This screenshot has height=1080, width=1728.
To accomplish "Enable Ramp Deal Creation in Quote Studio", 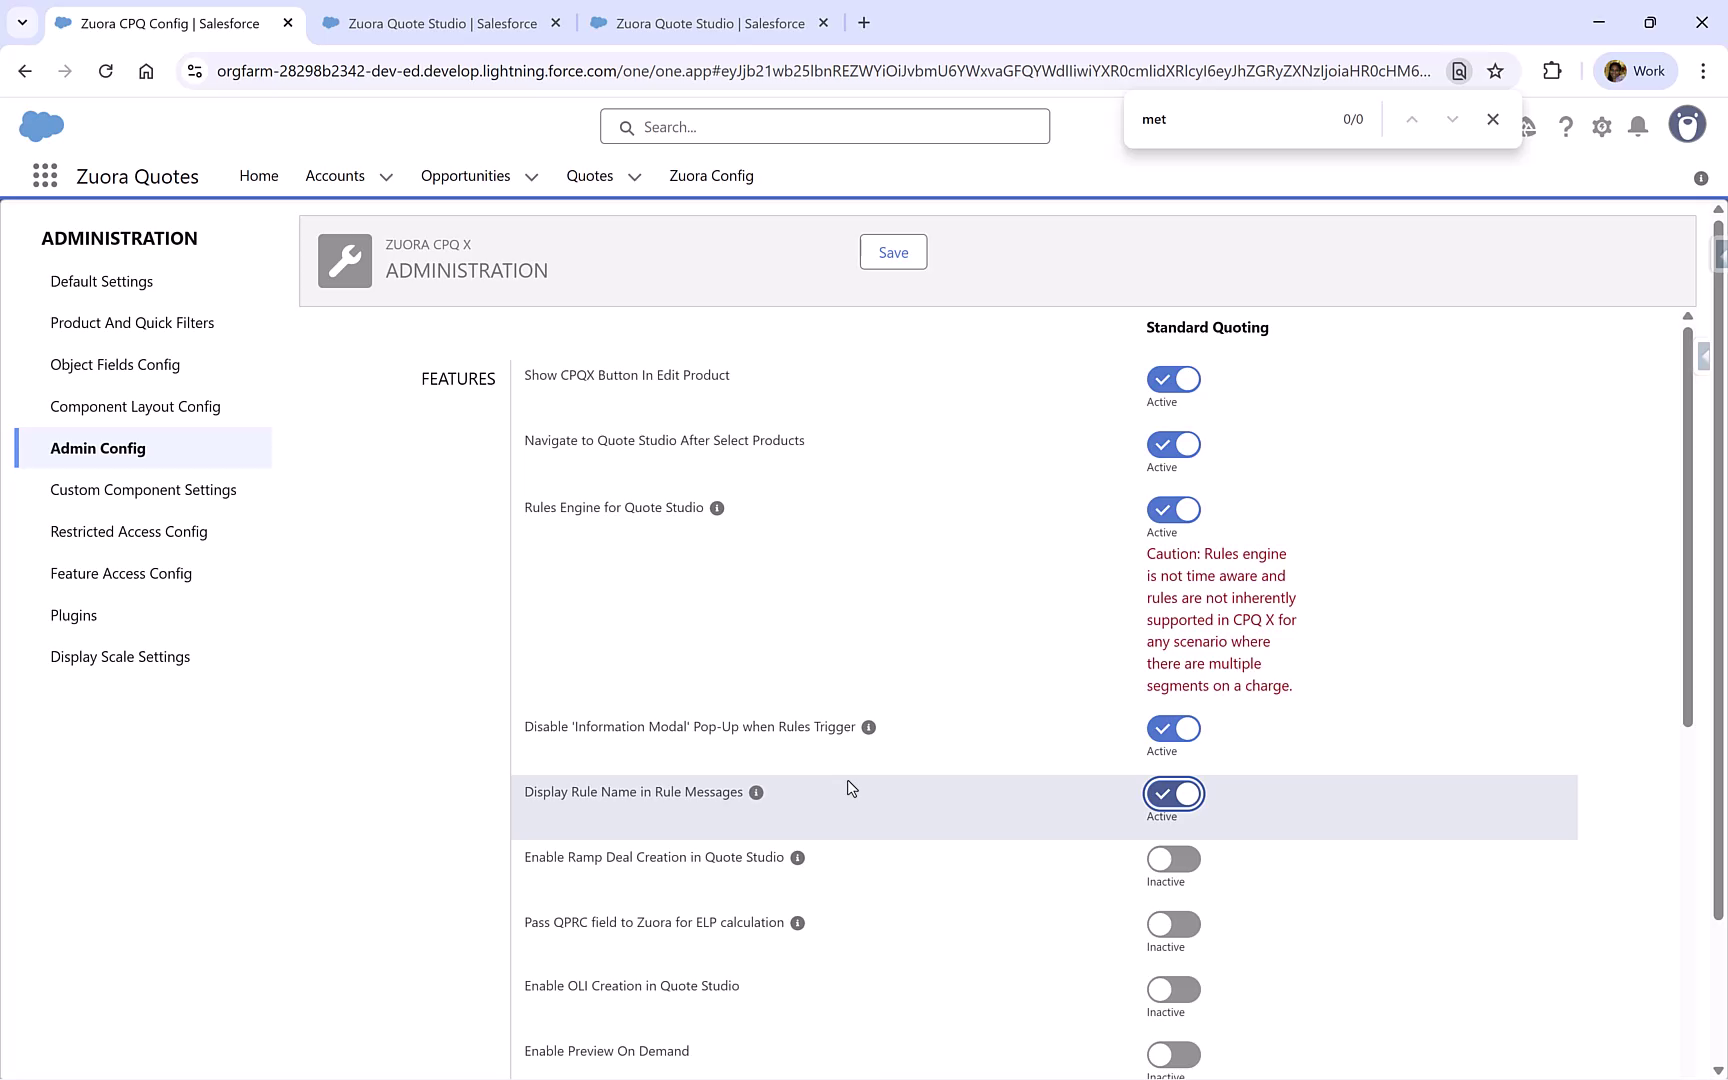I will click(1173, 859).
